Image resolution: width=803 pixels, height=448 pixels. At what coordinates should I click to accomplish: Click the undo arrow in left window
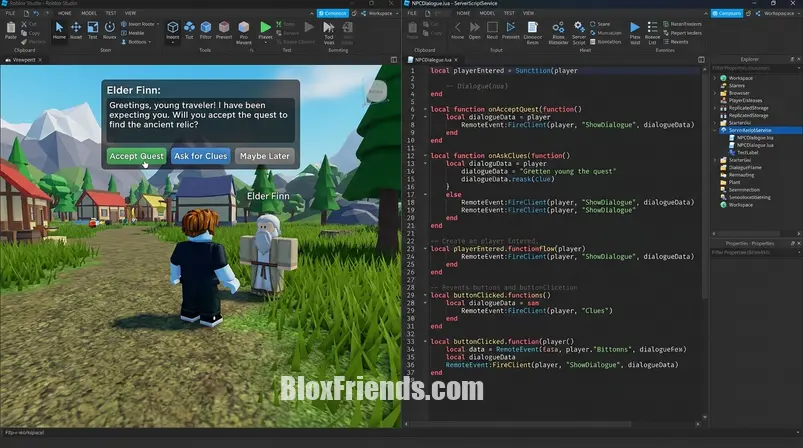[36, 13]
